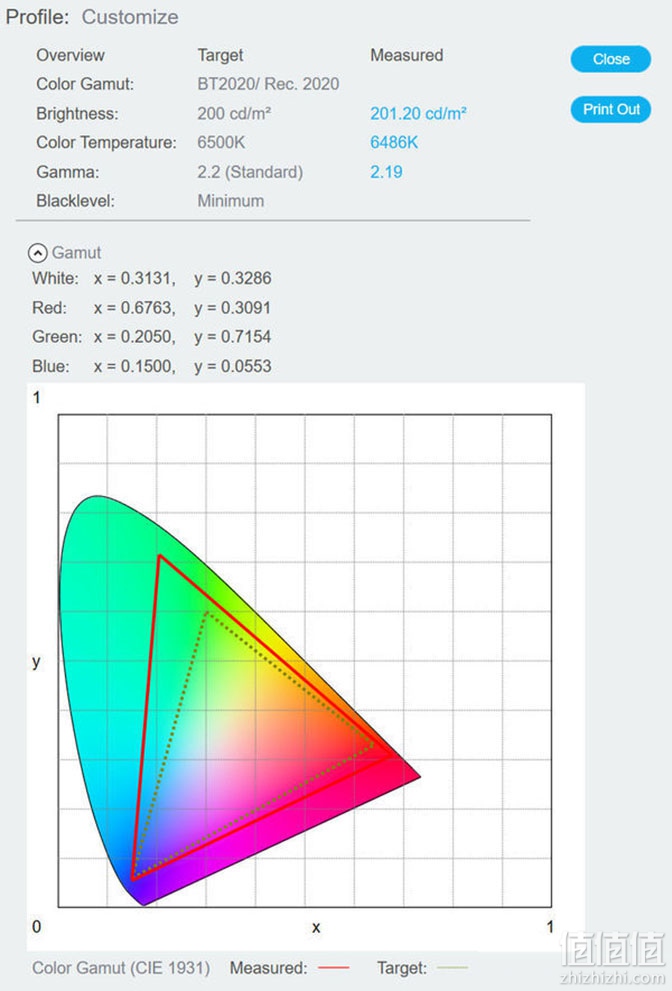Image resolution: width=672 pixels, height=991 pixels.
Task: Click the Minimum blacklevel target
Action: (230, 201)
